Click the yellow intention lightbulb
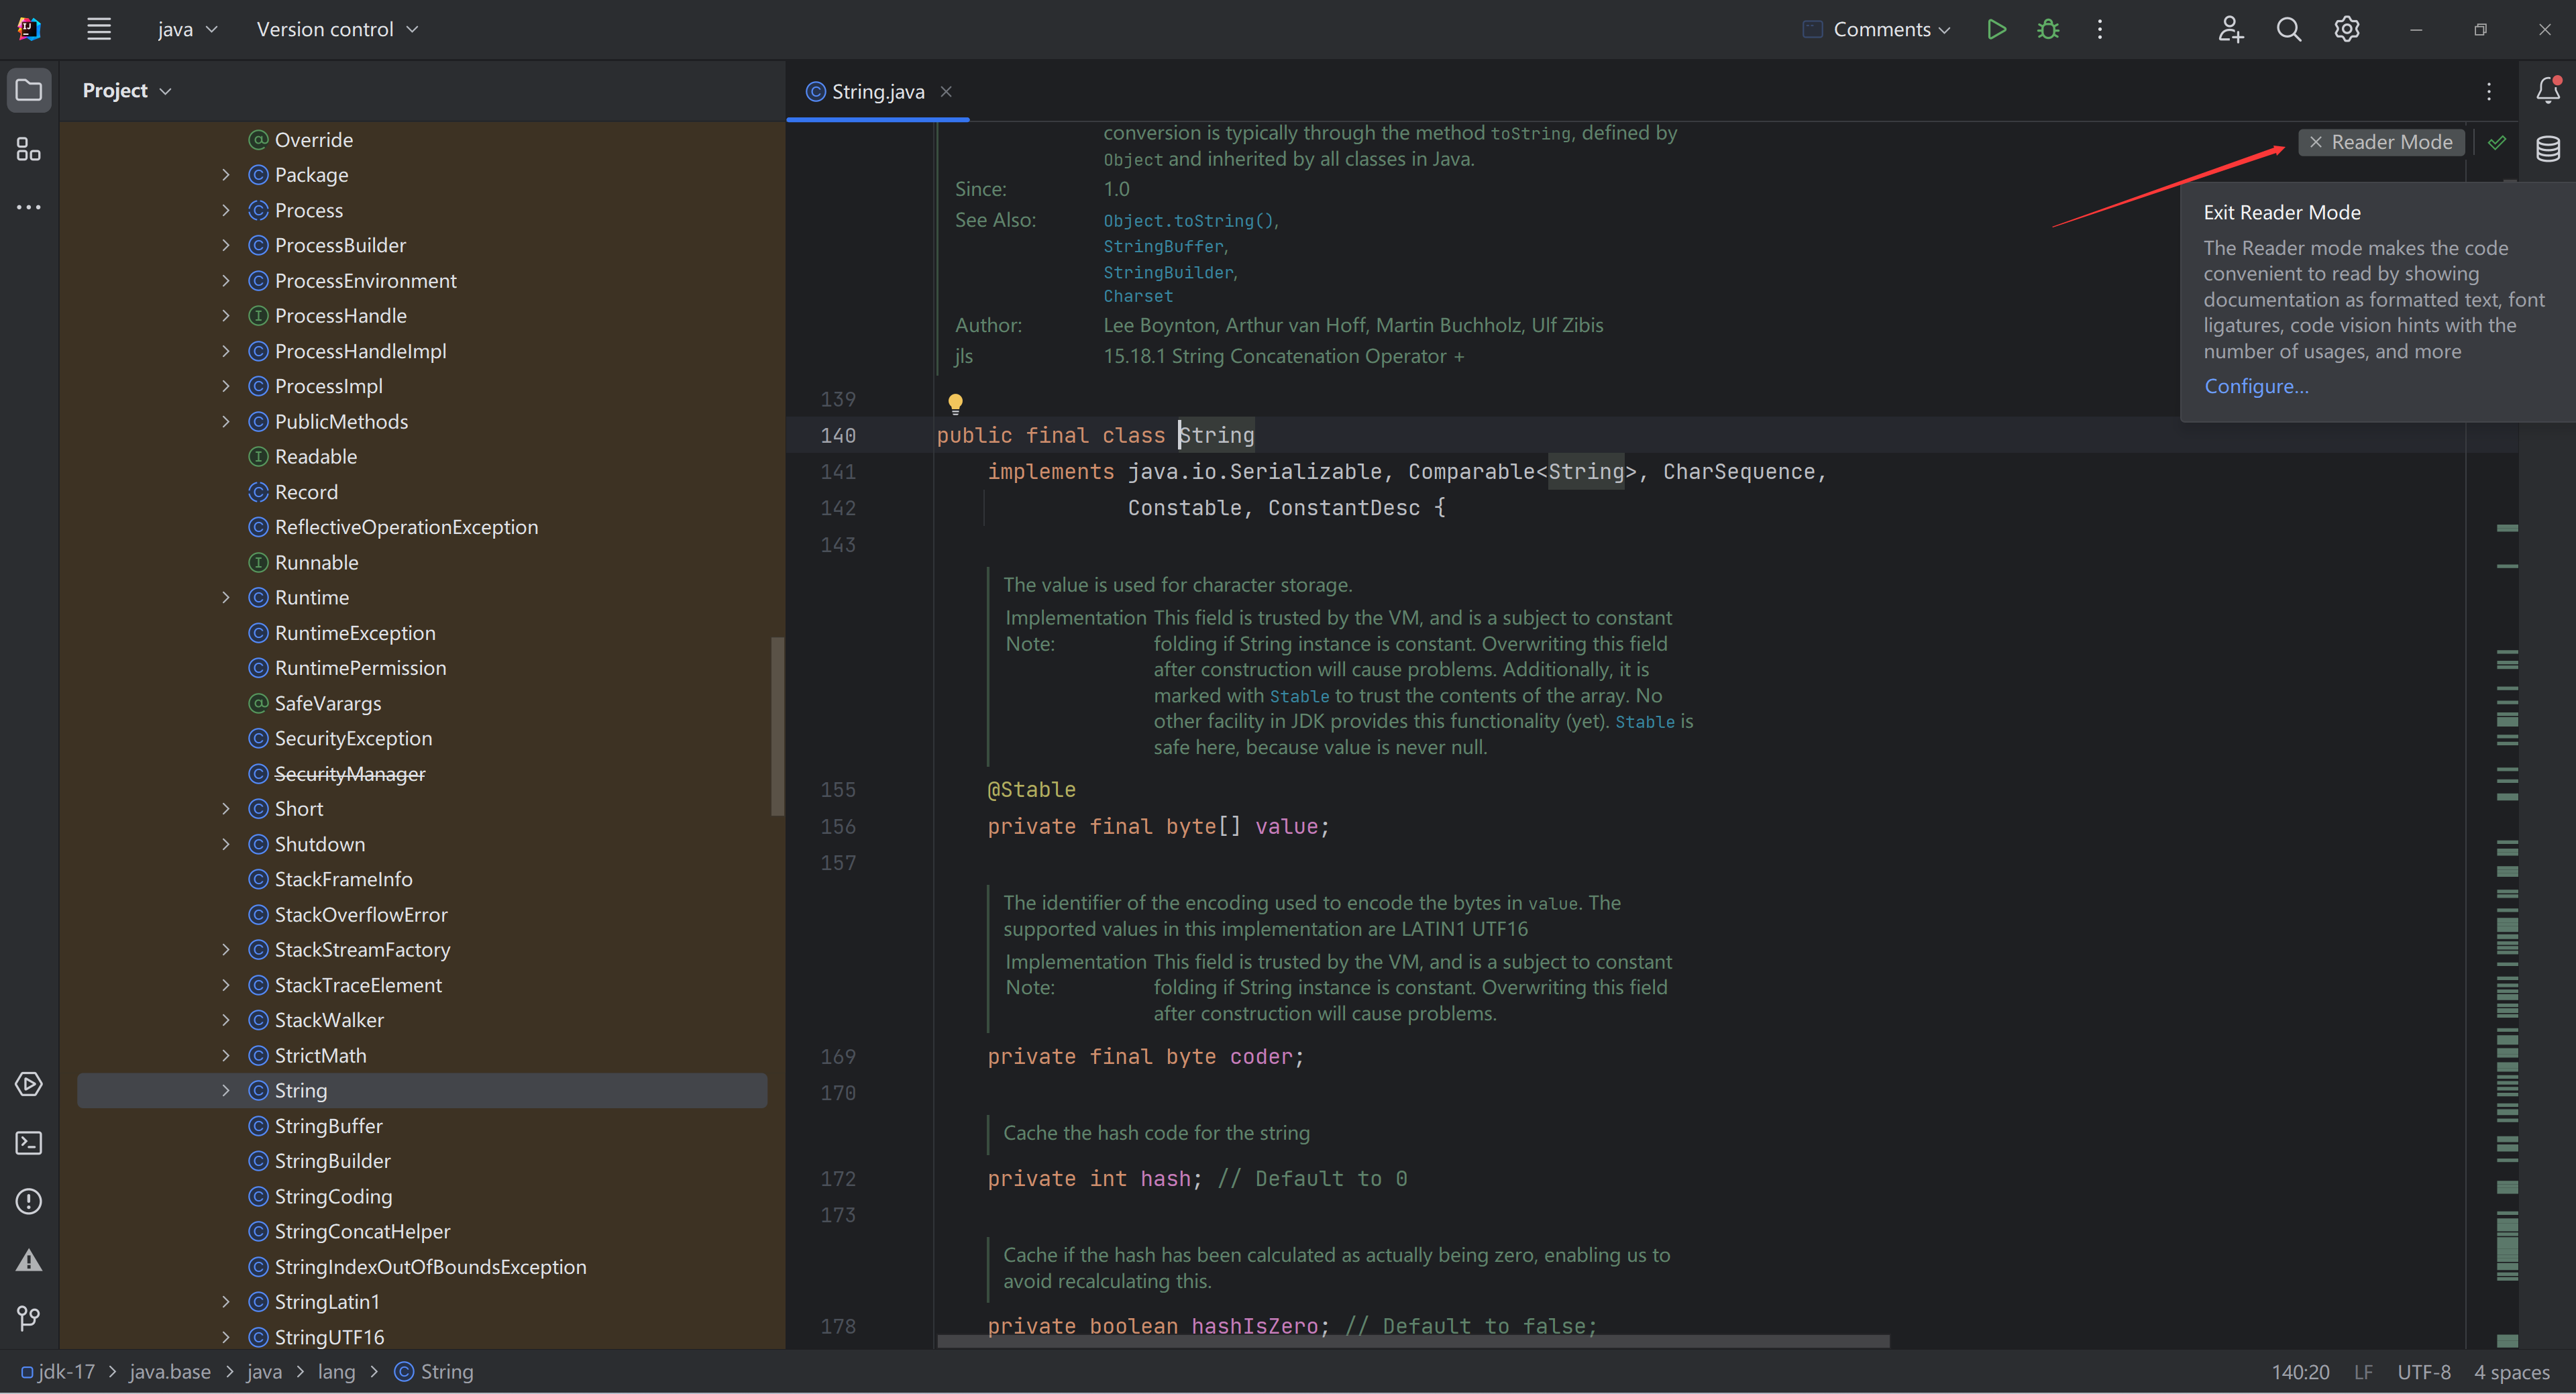2576x1394 pixels. 955,403
